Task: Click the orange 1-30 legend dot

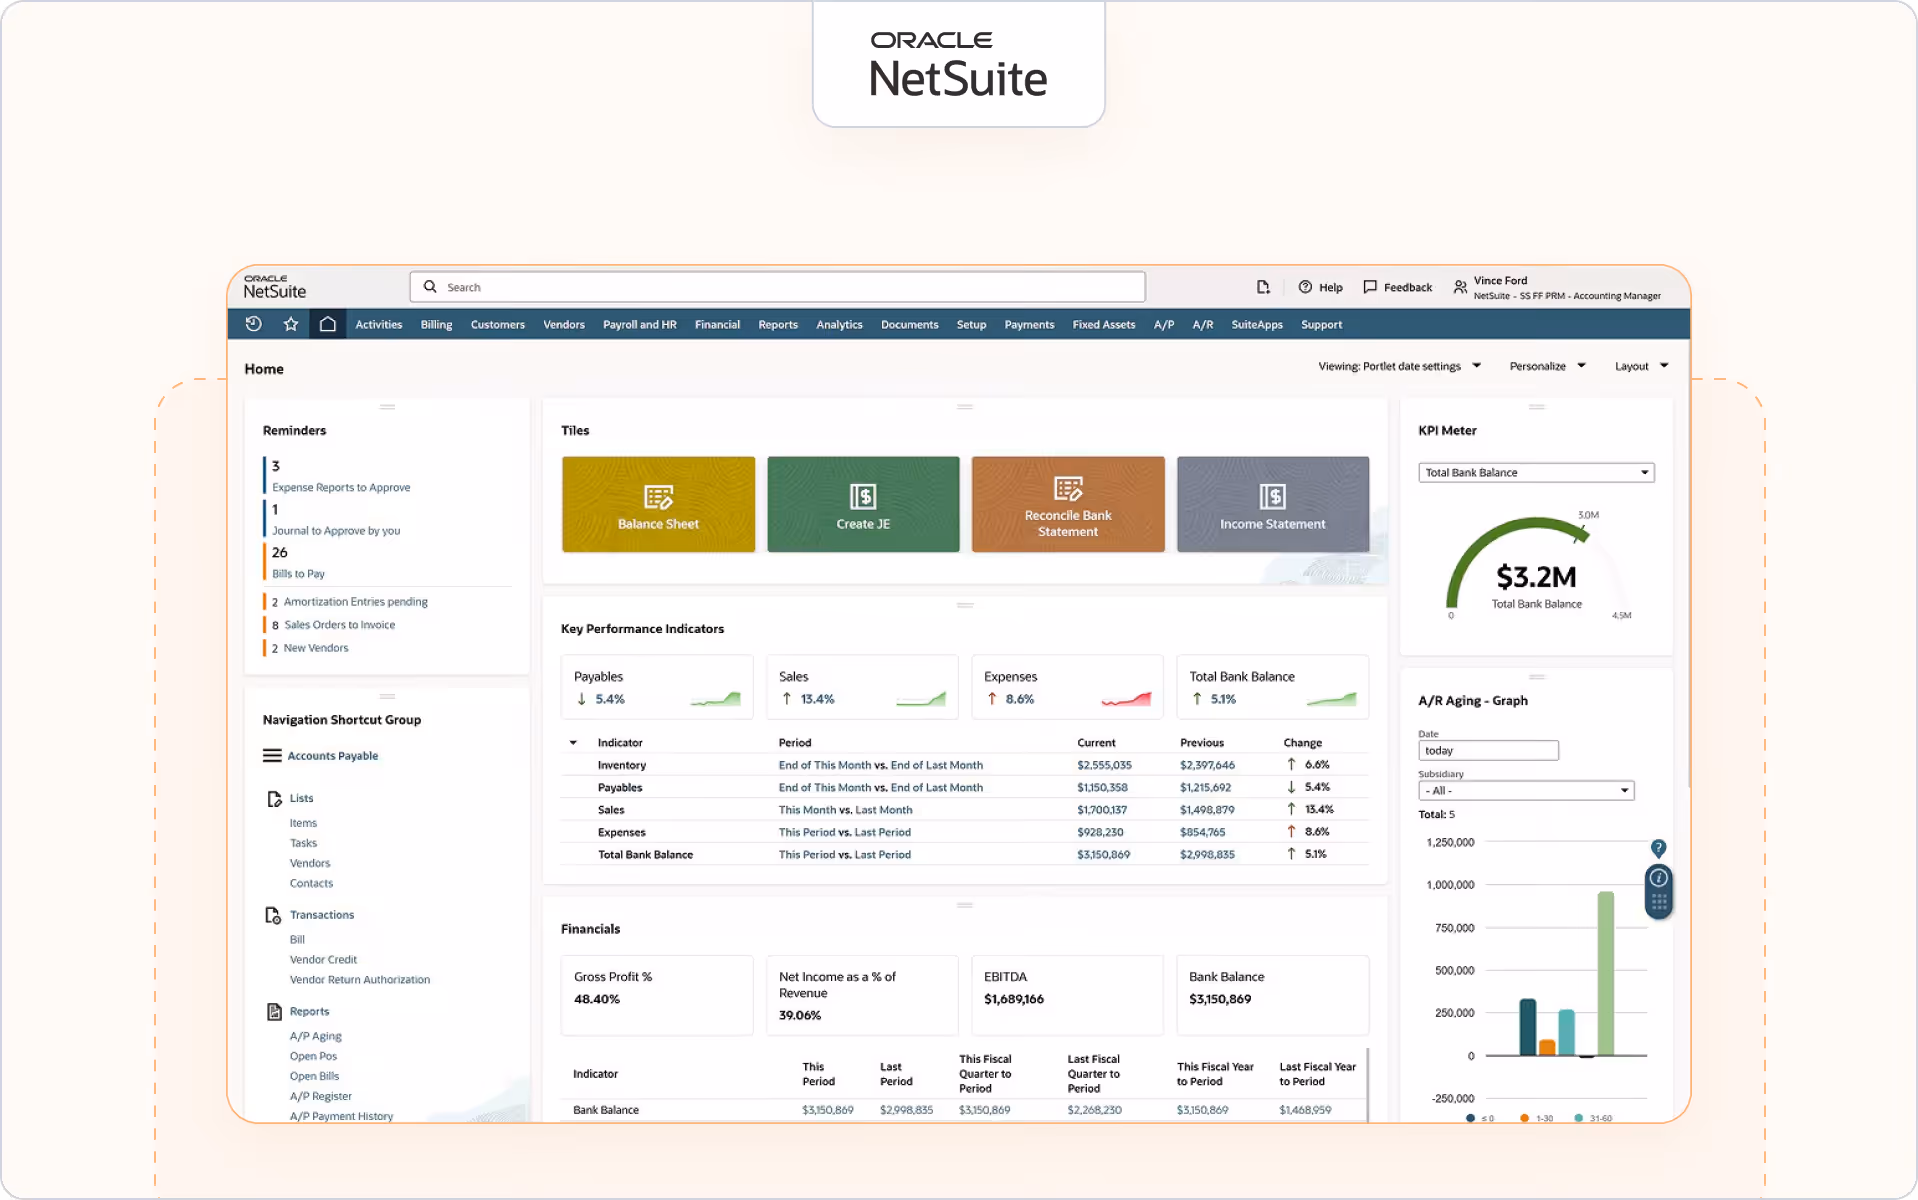Action: [1524, 1118]
